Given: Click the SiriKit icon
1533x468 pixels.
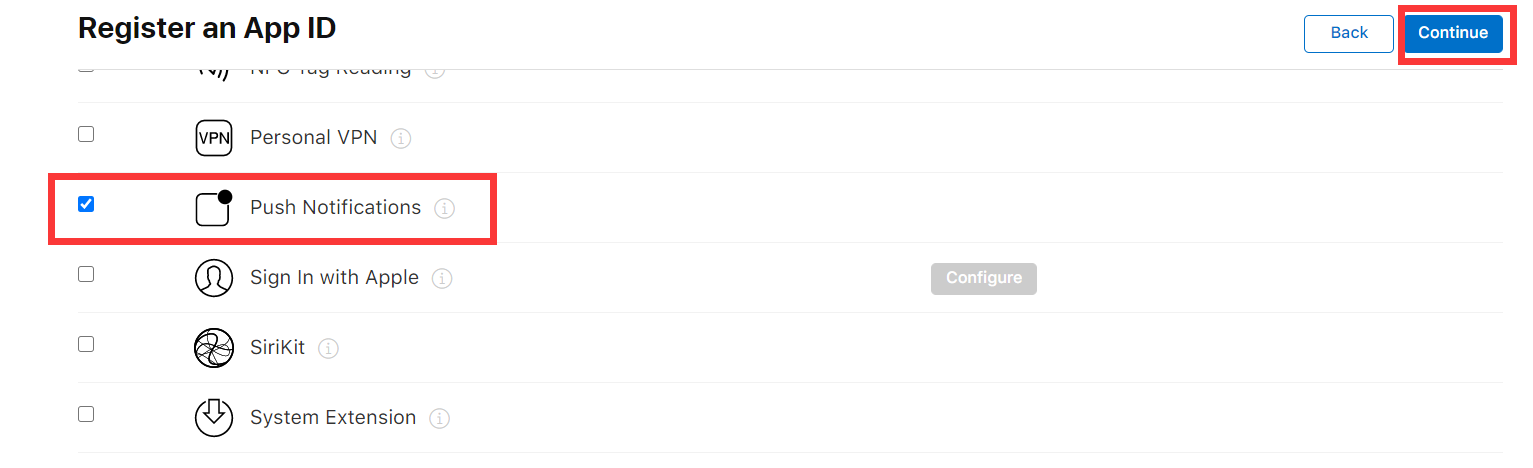Looking at the screenshot, I should [x=213, y=348].
